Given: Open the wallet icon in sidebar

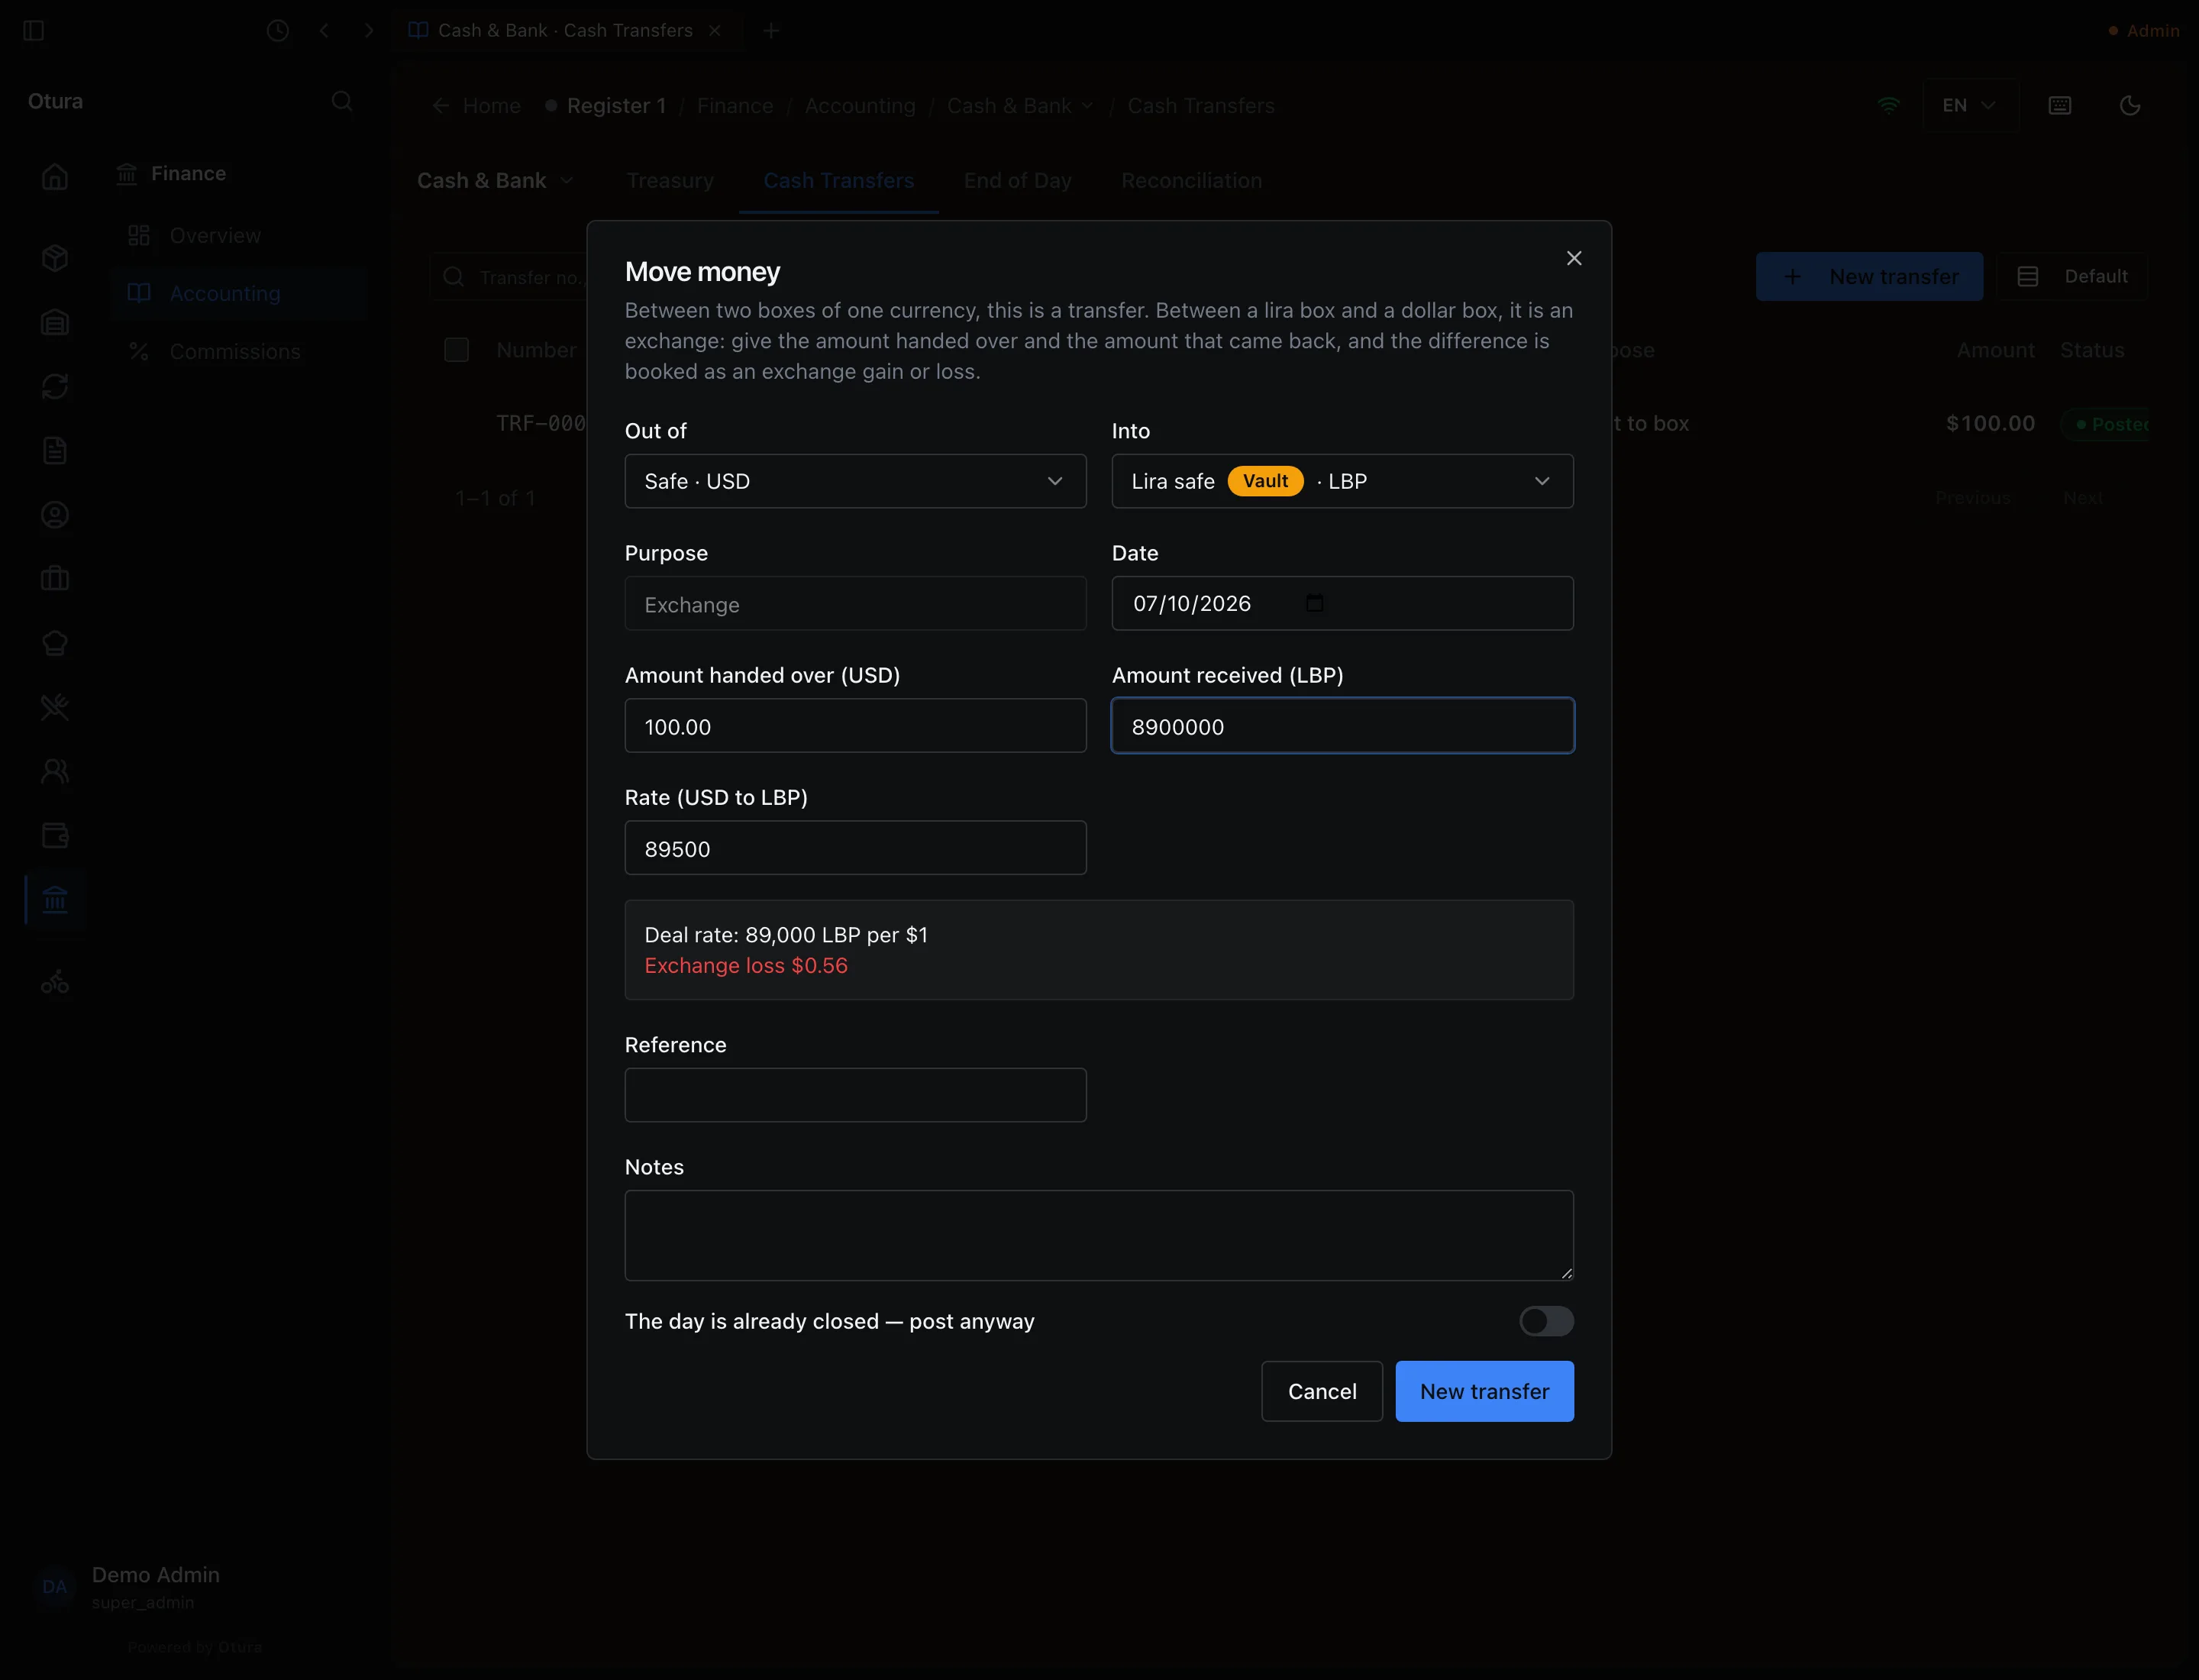Looking at the screenshot, I should [55, 835].
